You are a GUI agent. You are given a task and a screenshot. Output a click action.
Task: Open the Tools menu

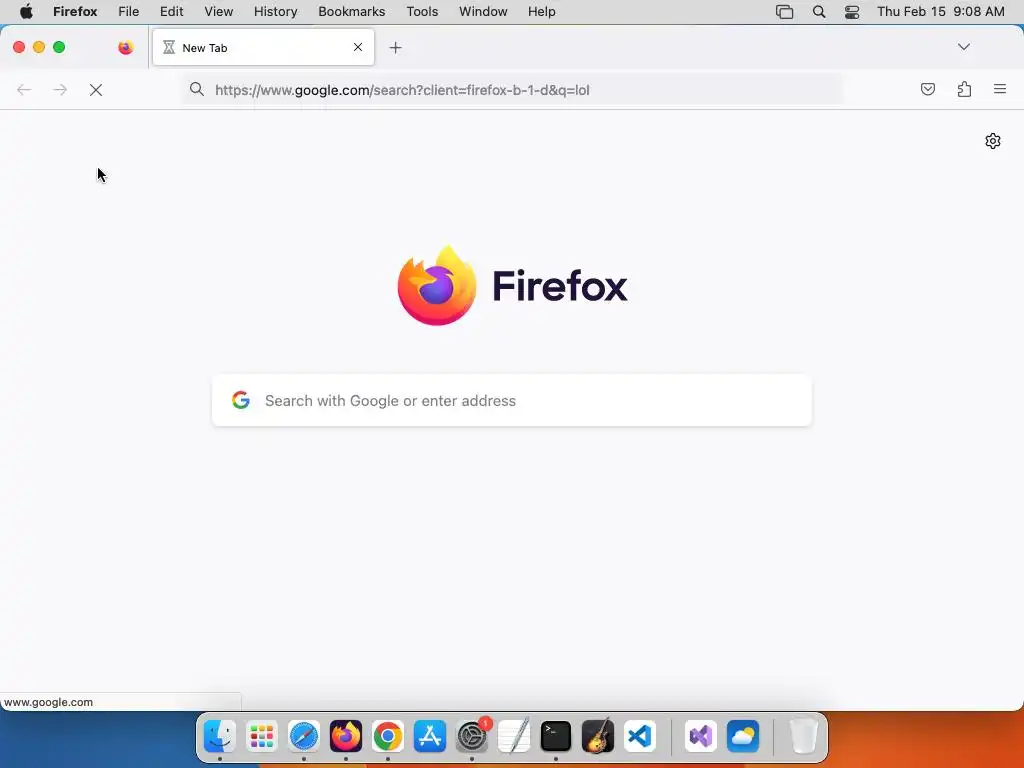[423, 12]
